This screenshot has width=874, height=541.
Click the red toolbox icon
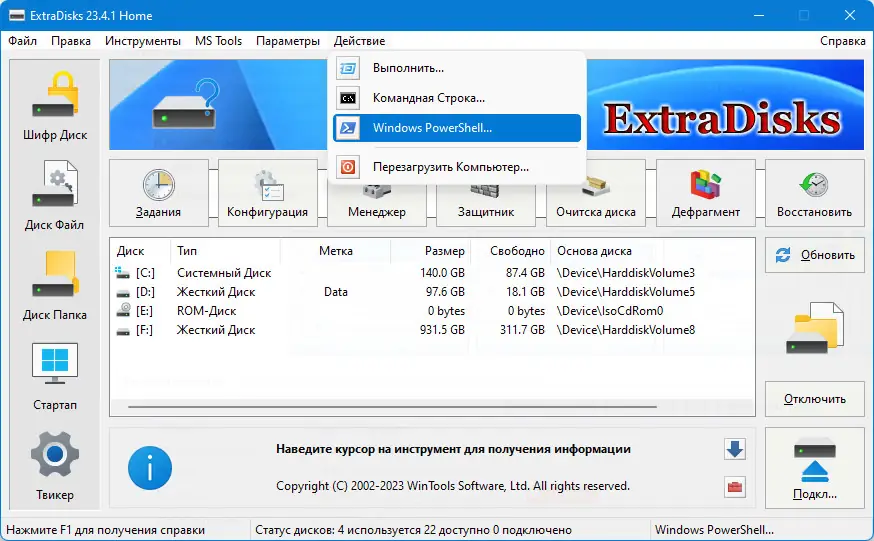tap(735, 487)
